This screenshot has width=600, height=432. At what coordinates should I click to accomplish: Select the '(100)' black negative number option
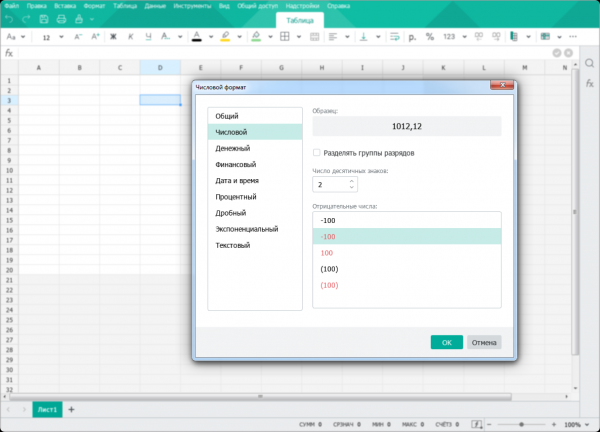(329, 269)
